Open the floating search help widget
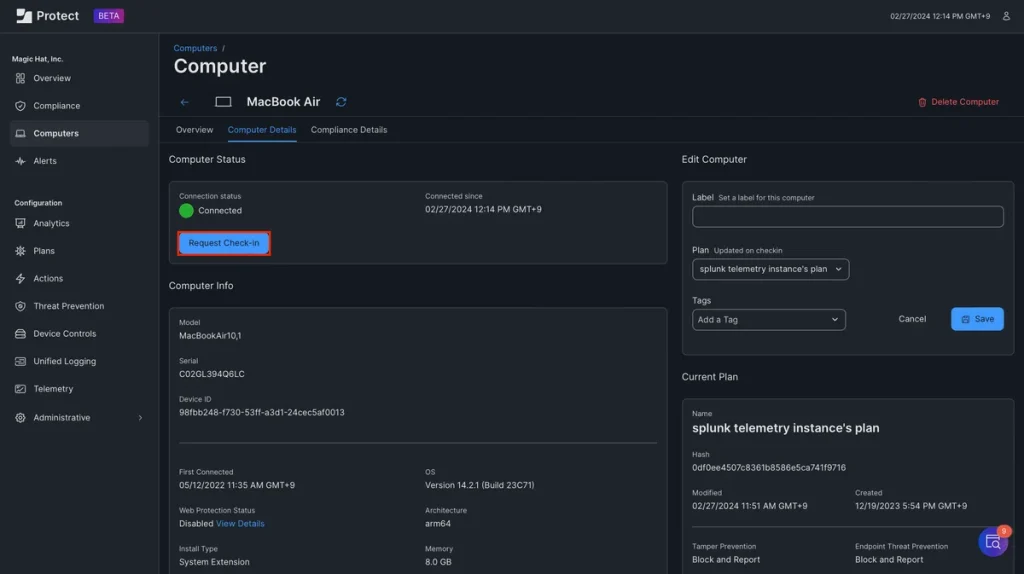 coord(993,542)
